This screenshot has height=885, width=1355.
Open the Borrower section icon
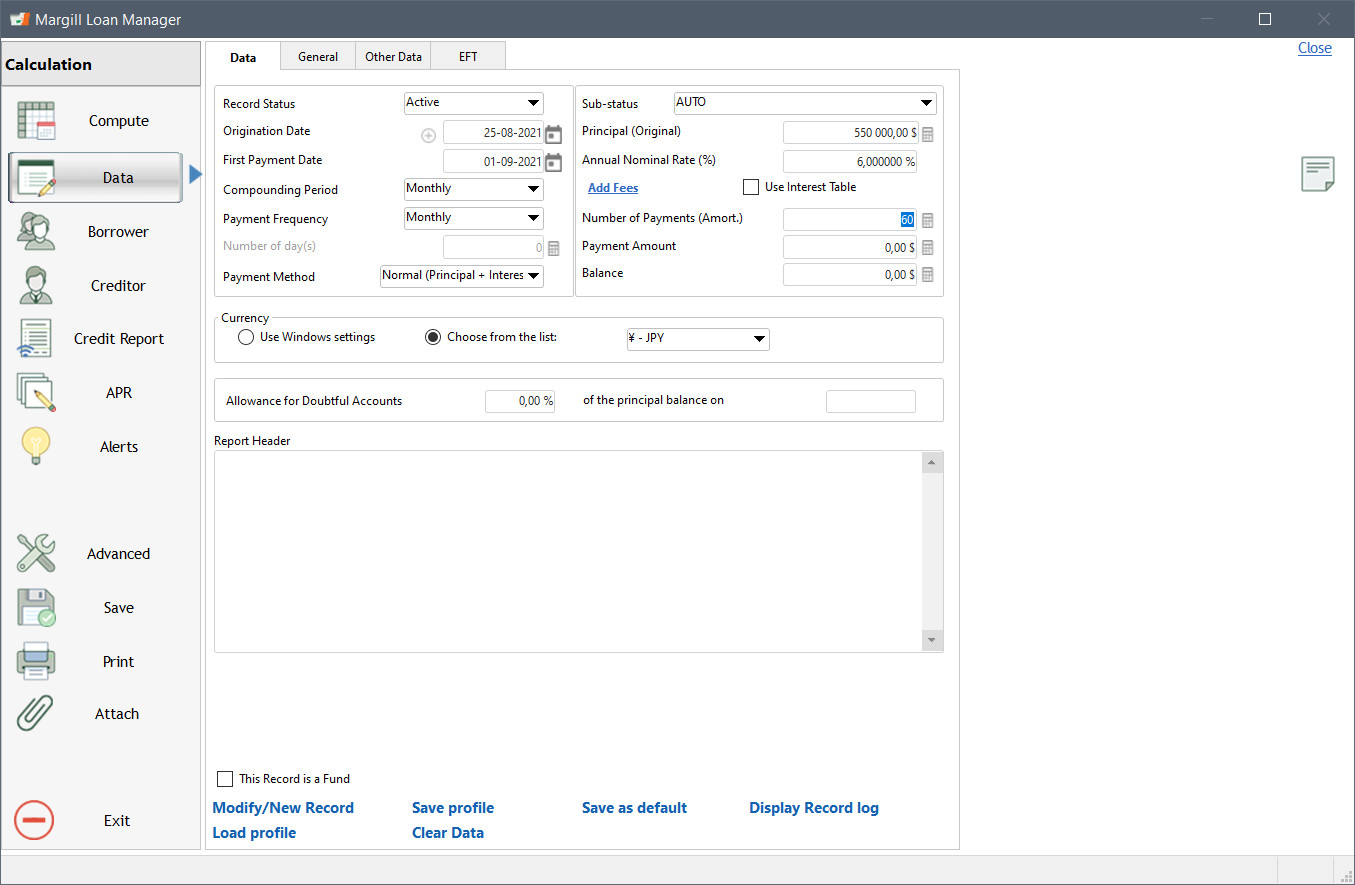tap(37, 232)
